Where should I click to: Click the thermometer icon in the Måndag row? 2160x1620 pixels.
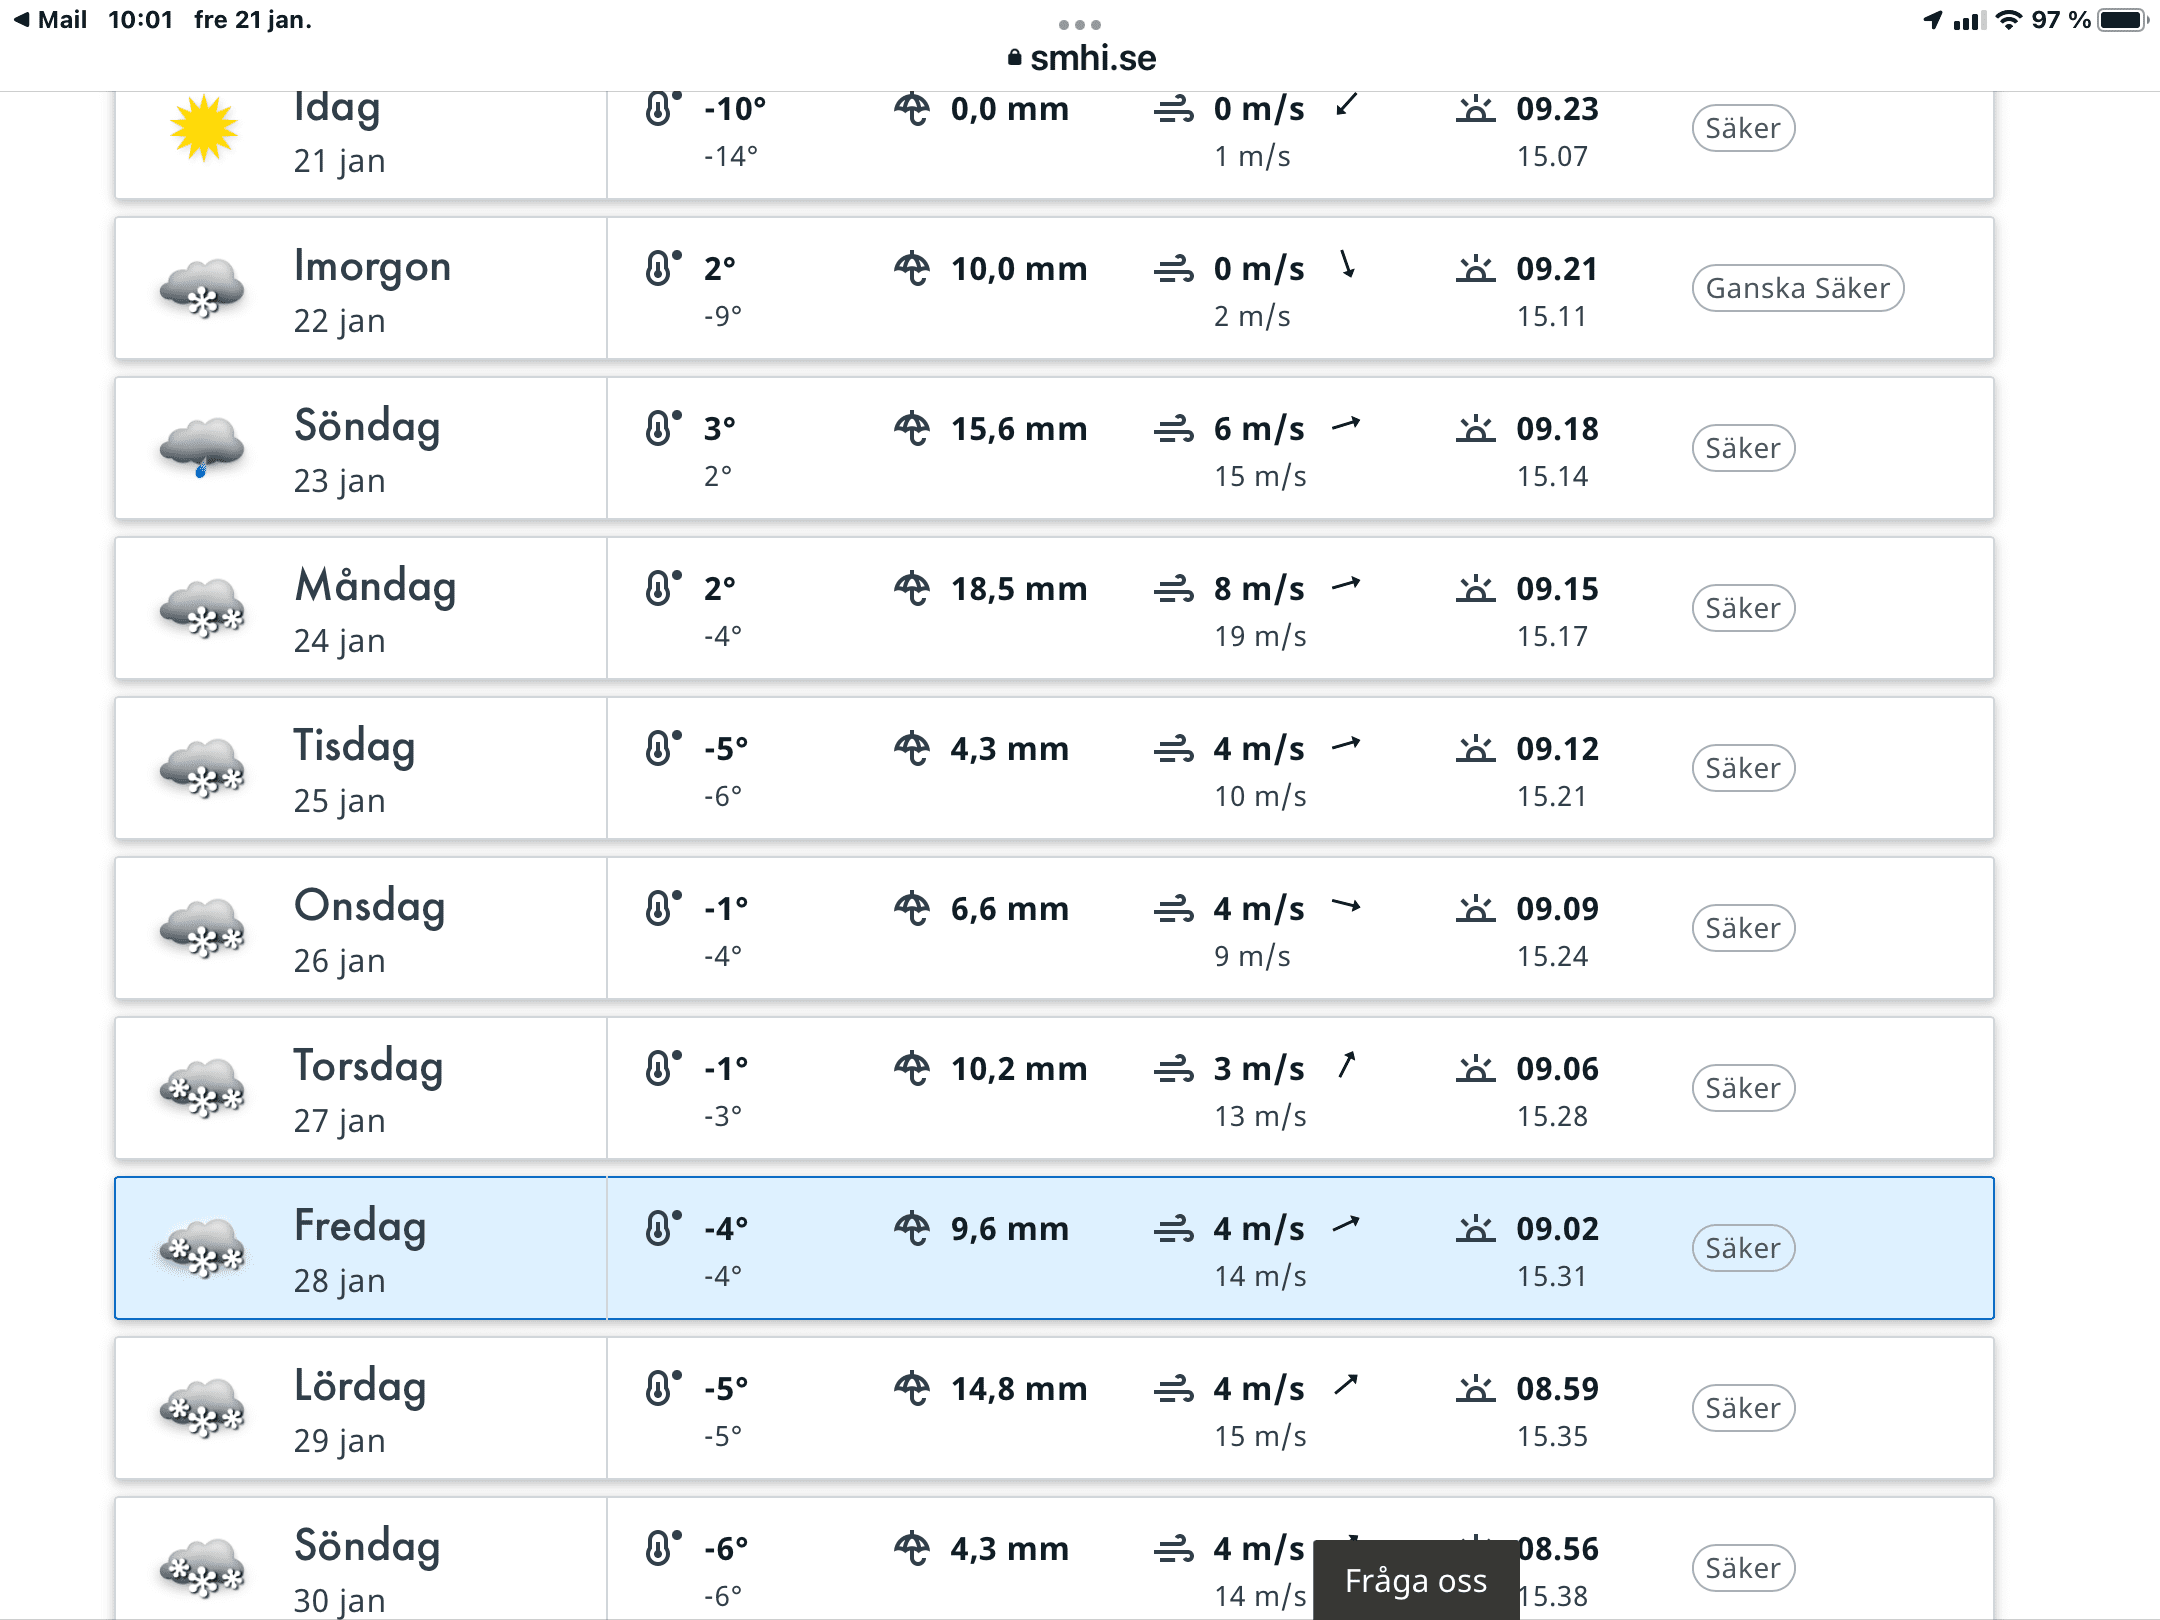coord(661,588)
